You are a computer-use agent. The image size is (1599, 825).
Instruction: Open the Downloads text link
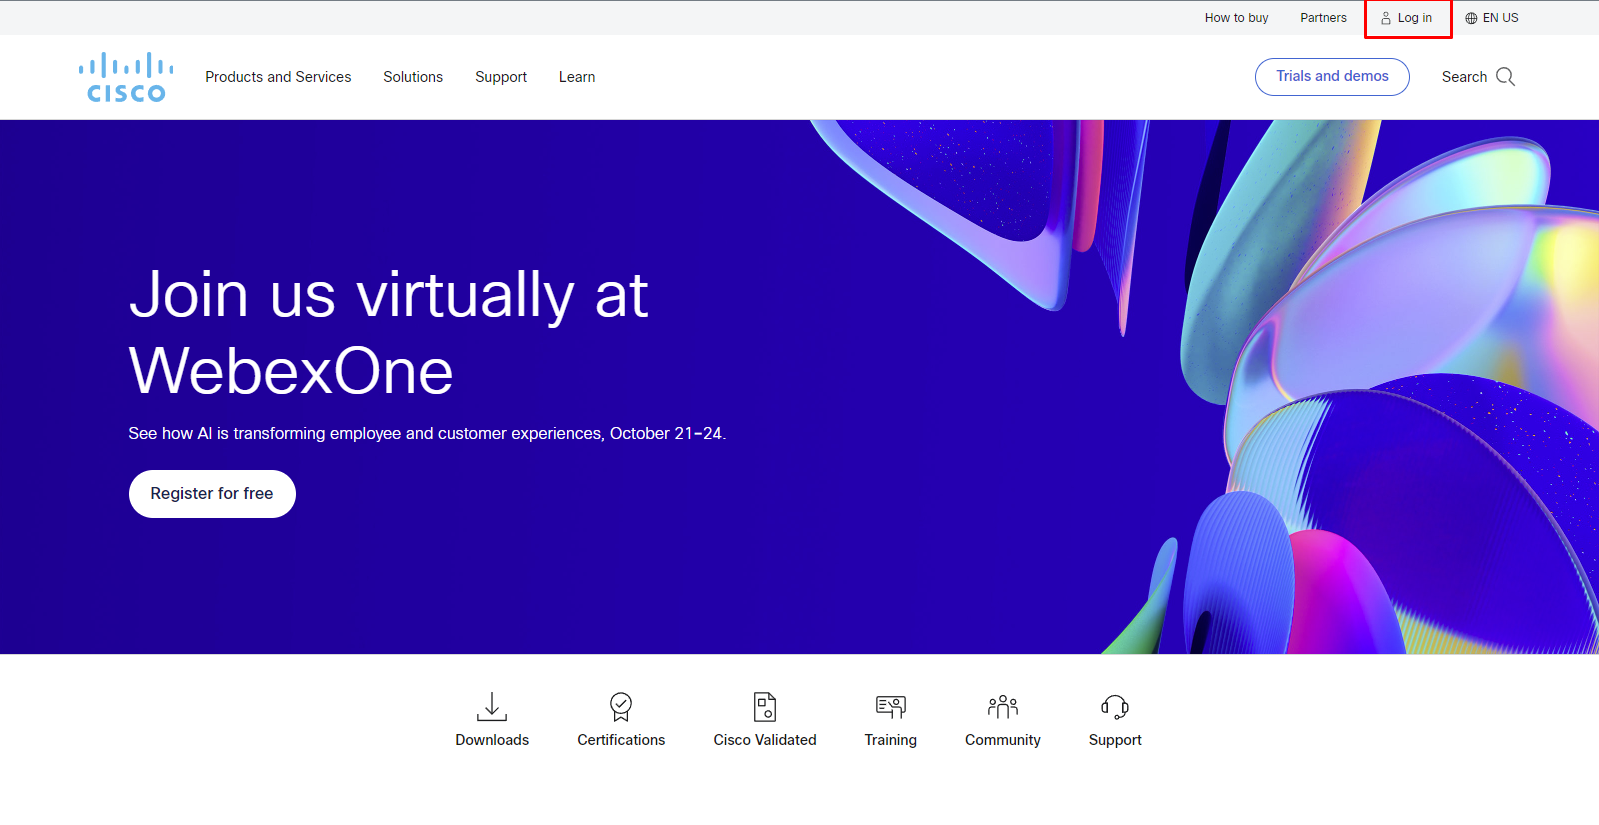492,740
